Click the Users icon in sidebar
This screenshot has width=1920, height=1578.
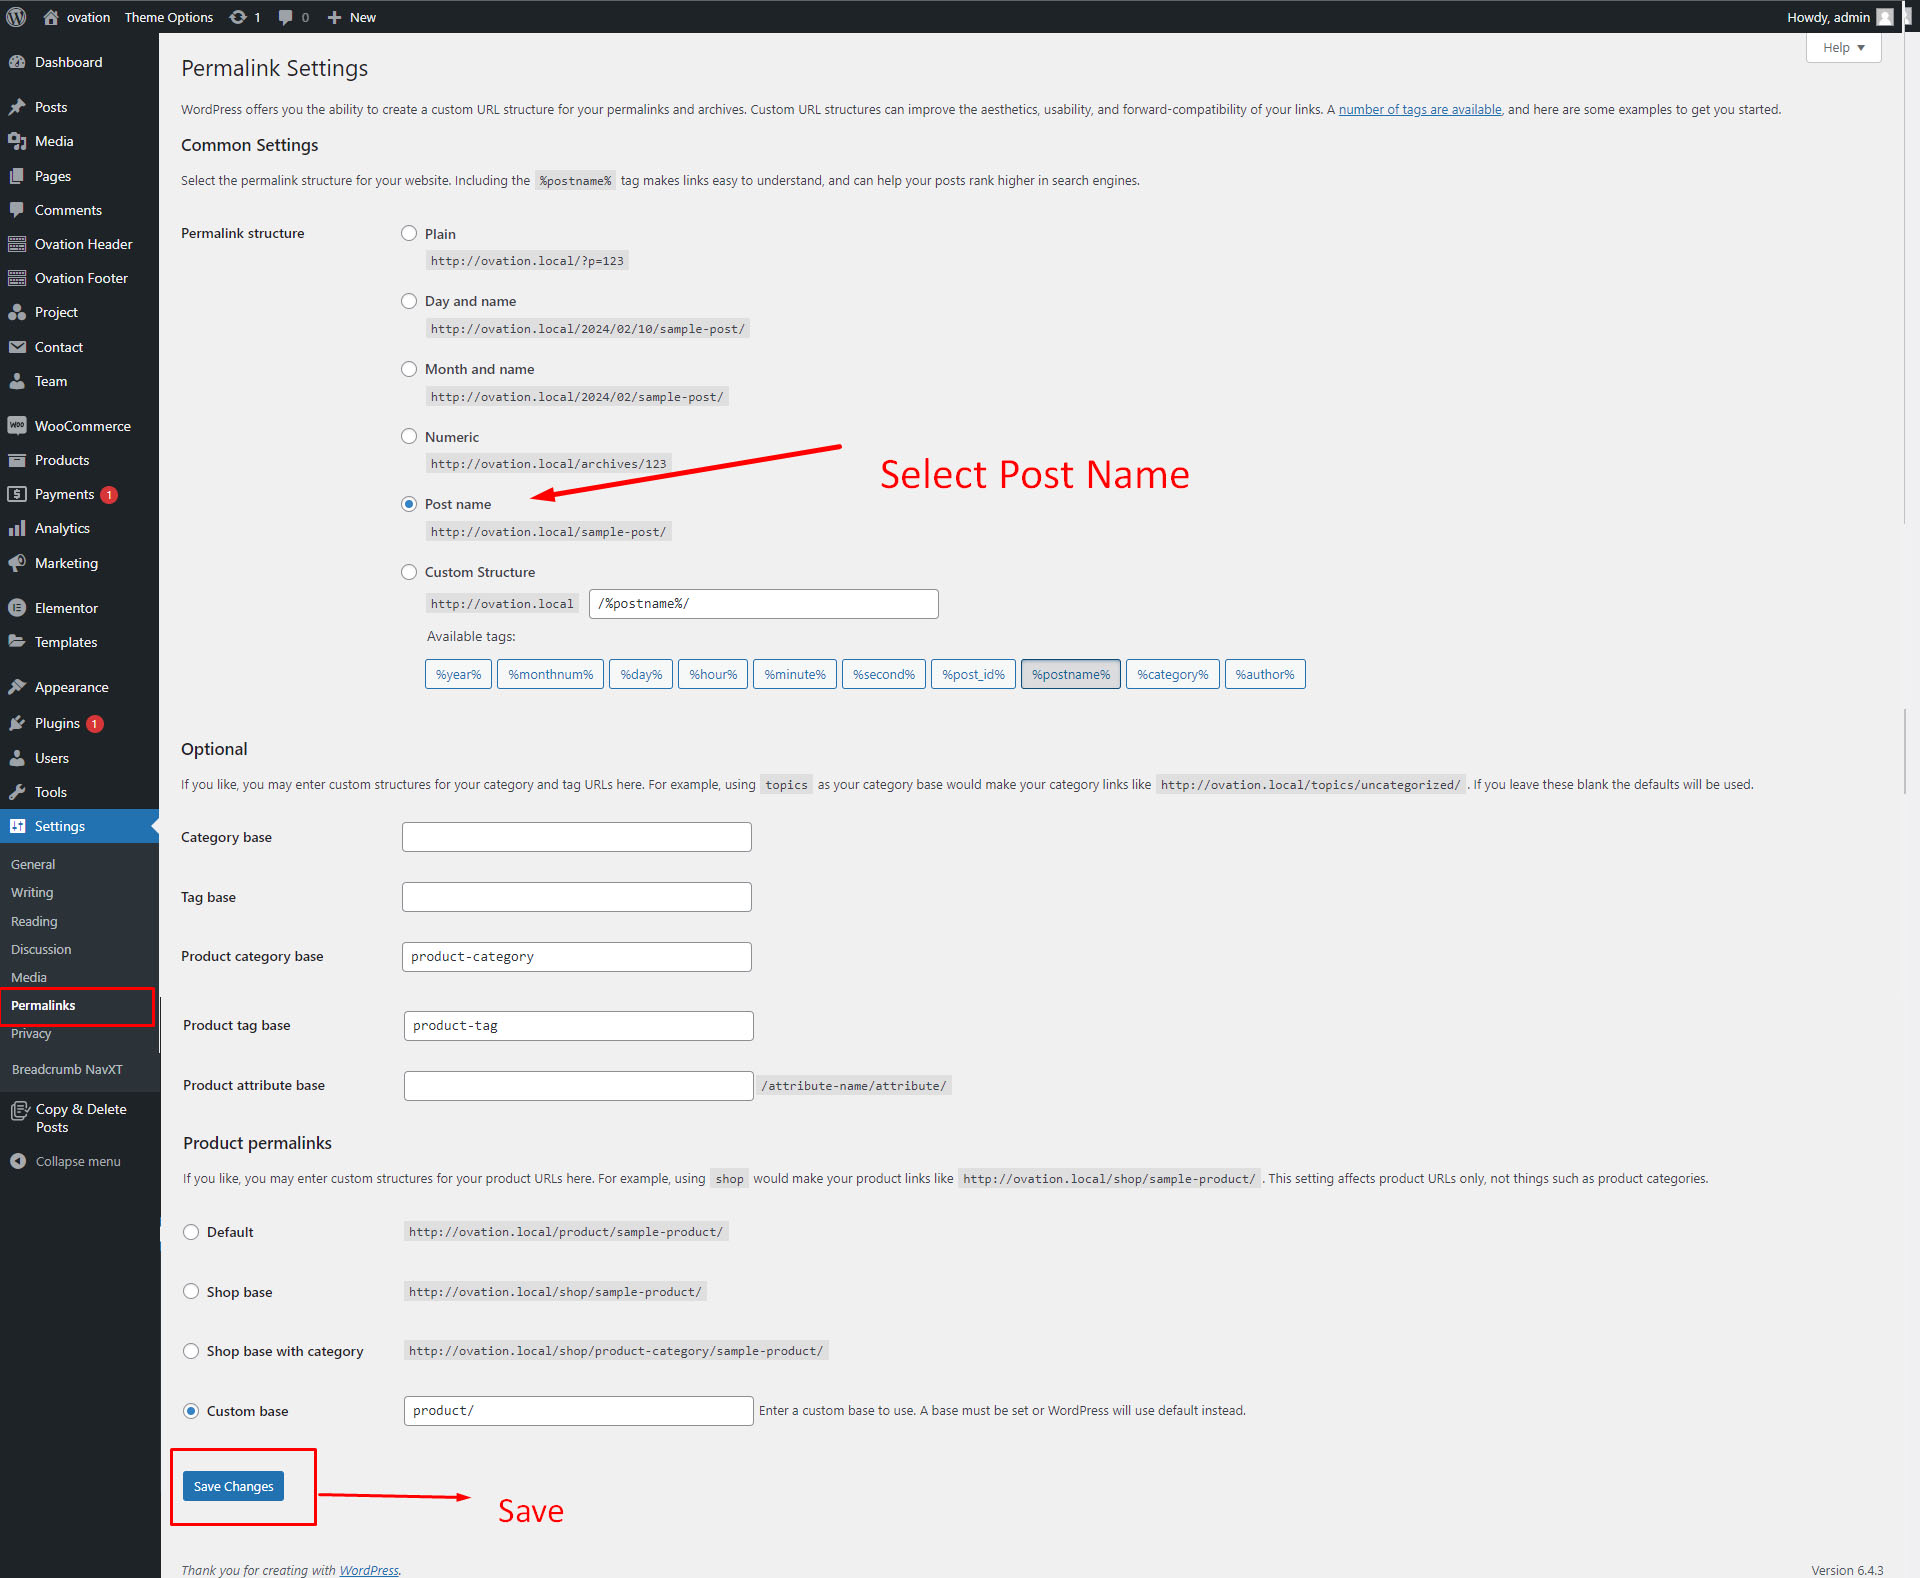click(x=17, y=758)
